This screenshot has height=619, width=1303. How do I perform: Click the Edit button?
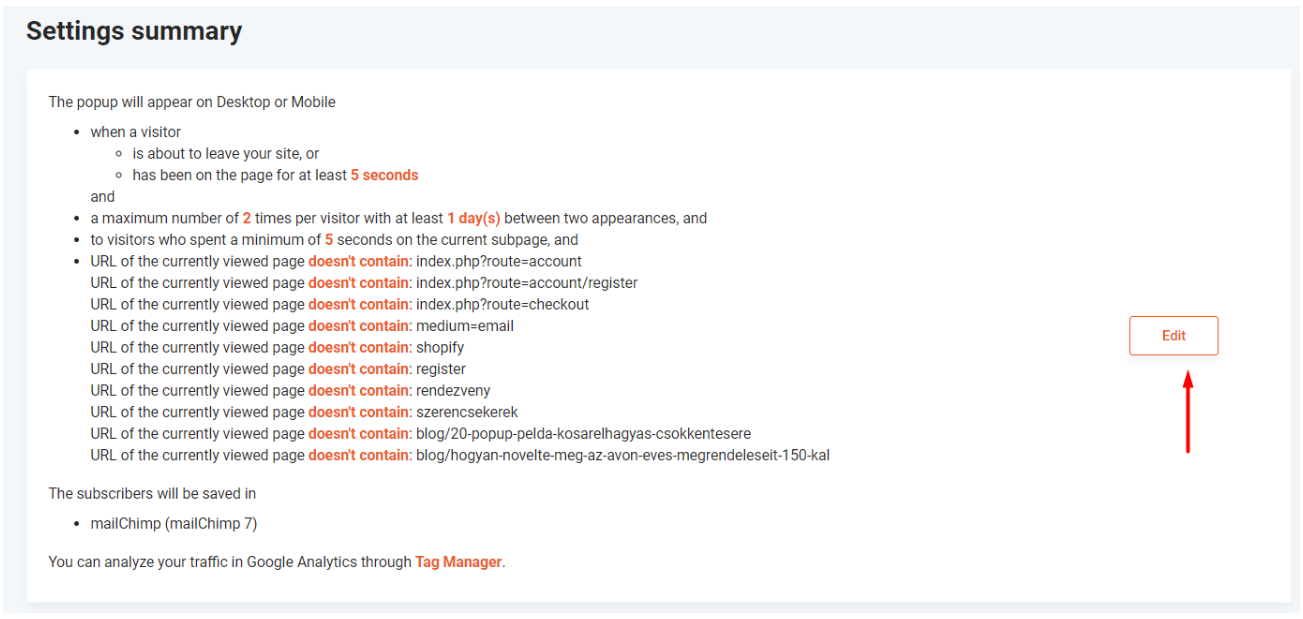click(1173, 336)
